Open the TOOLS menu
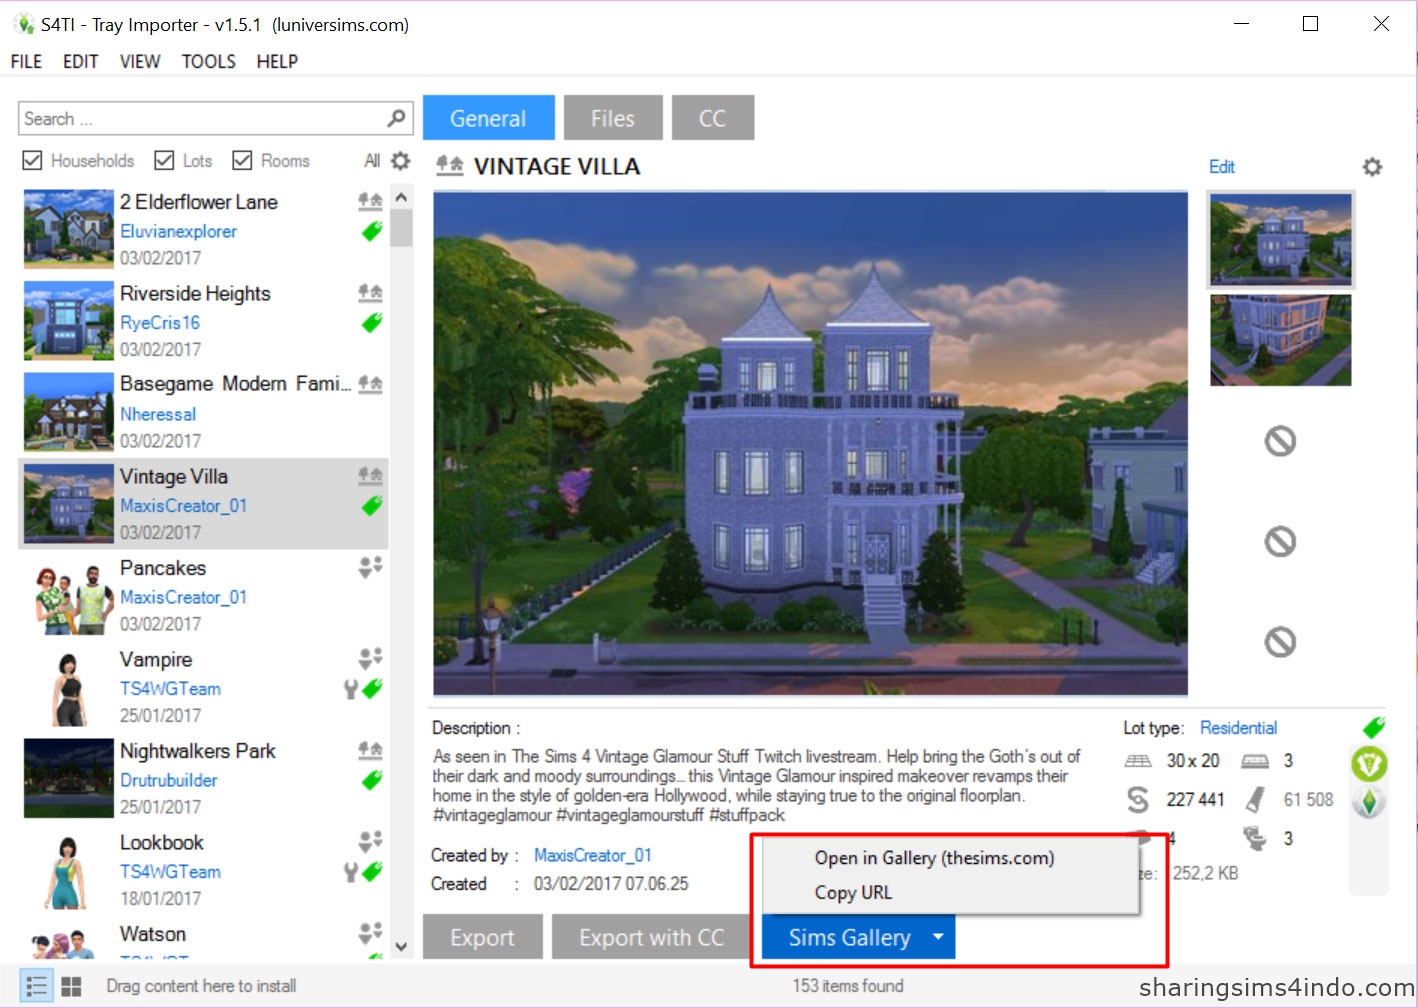1418x1008 pixels. pyautogui.click(x=208, y=61)
